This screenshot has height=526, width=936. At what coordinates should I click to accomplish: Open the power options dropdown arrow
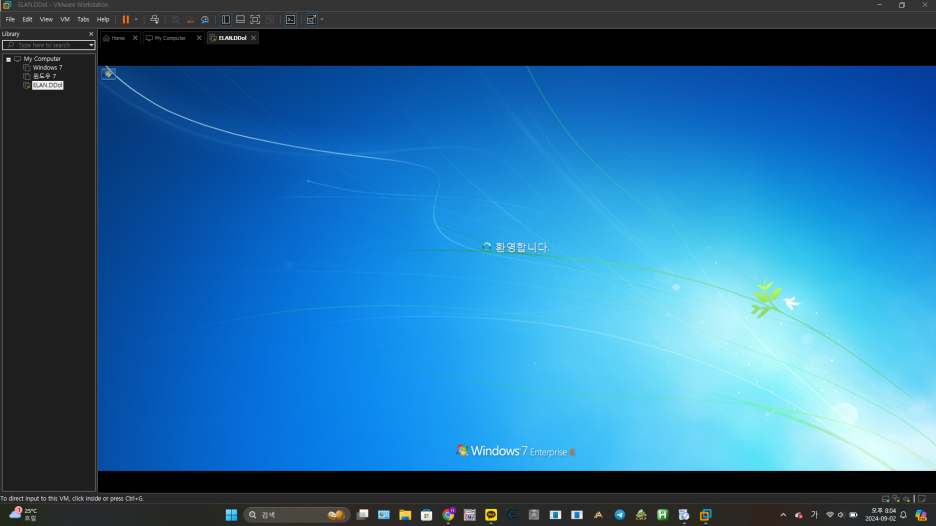[x=136, y=20]
